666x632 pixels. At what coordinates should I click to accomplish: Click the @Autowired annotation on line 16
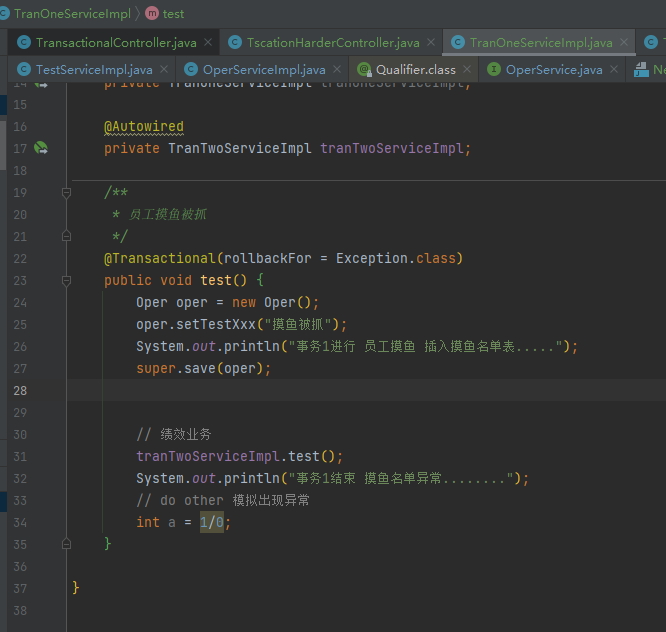144,127
